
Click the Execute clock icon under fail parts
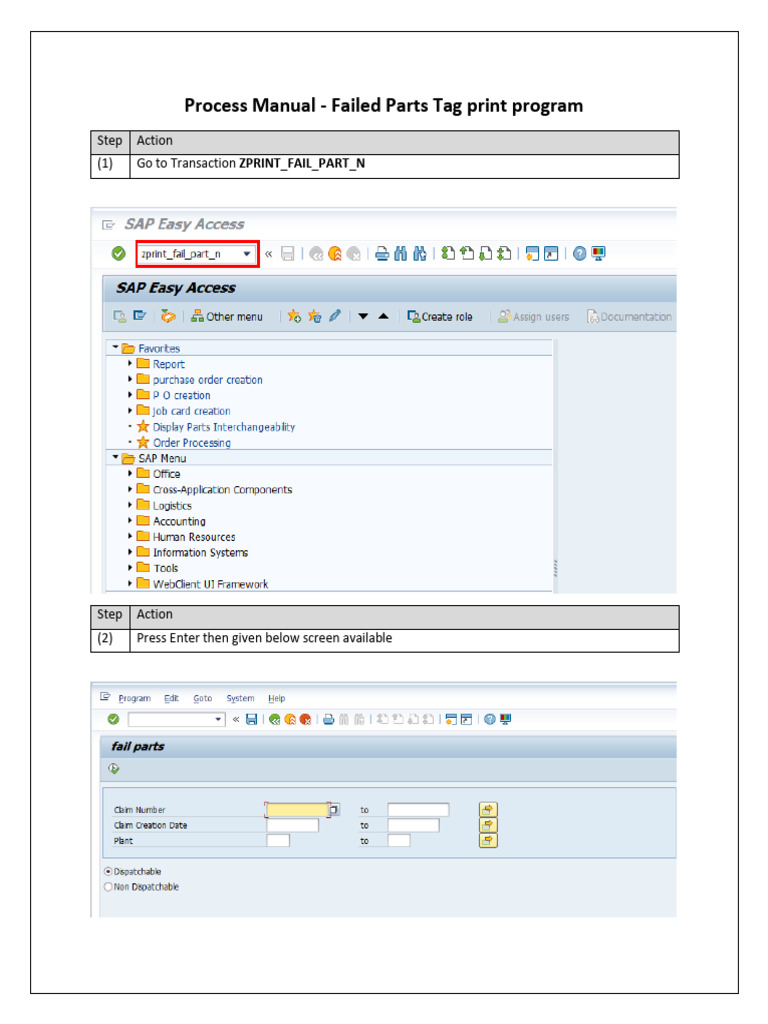pos(114,769)
